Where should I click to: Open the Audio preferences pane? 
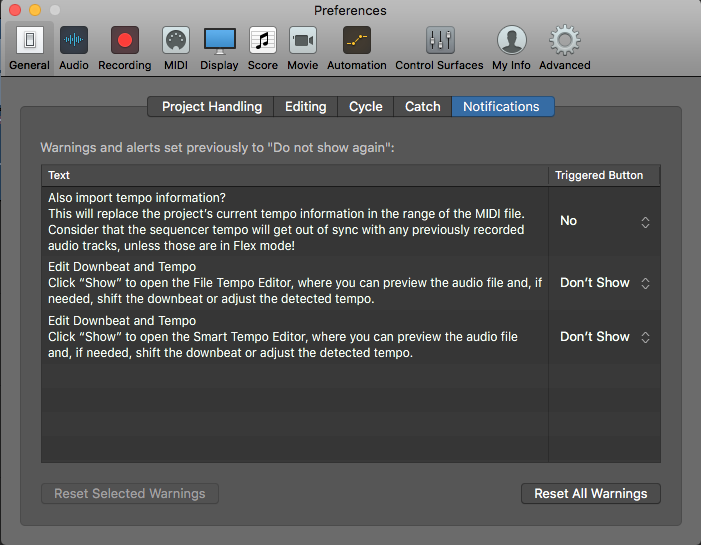click(x=74, y=48)
